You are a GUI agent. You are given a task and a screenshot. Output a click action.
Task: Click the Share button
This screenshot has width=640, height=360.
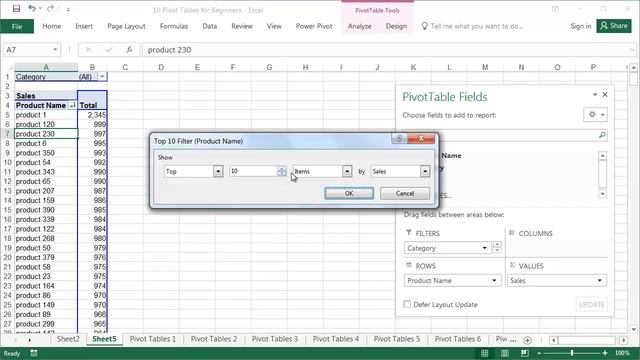(x=614, y=26)
